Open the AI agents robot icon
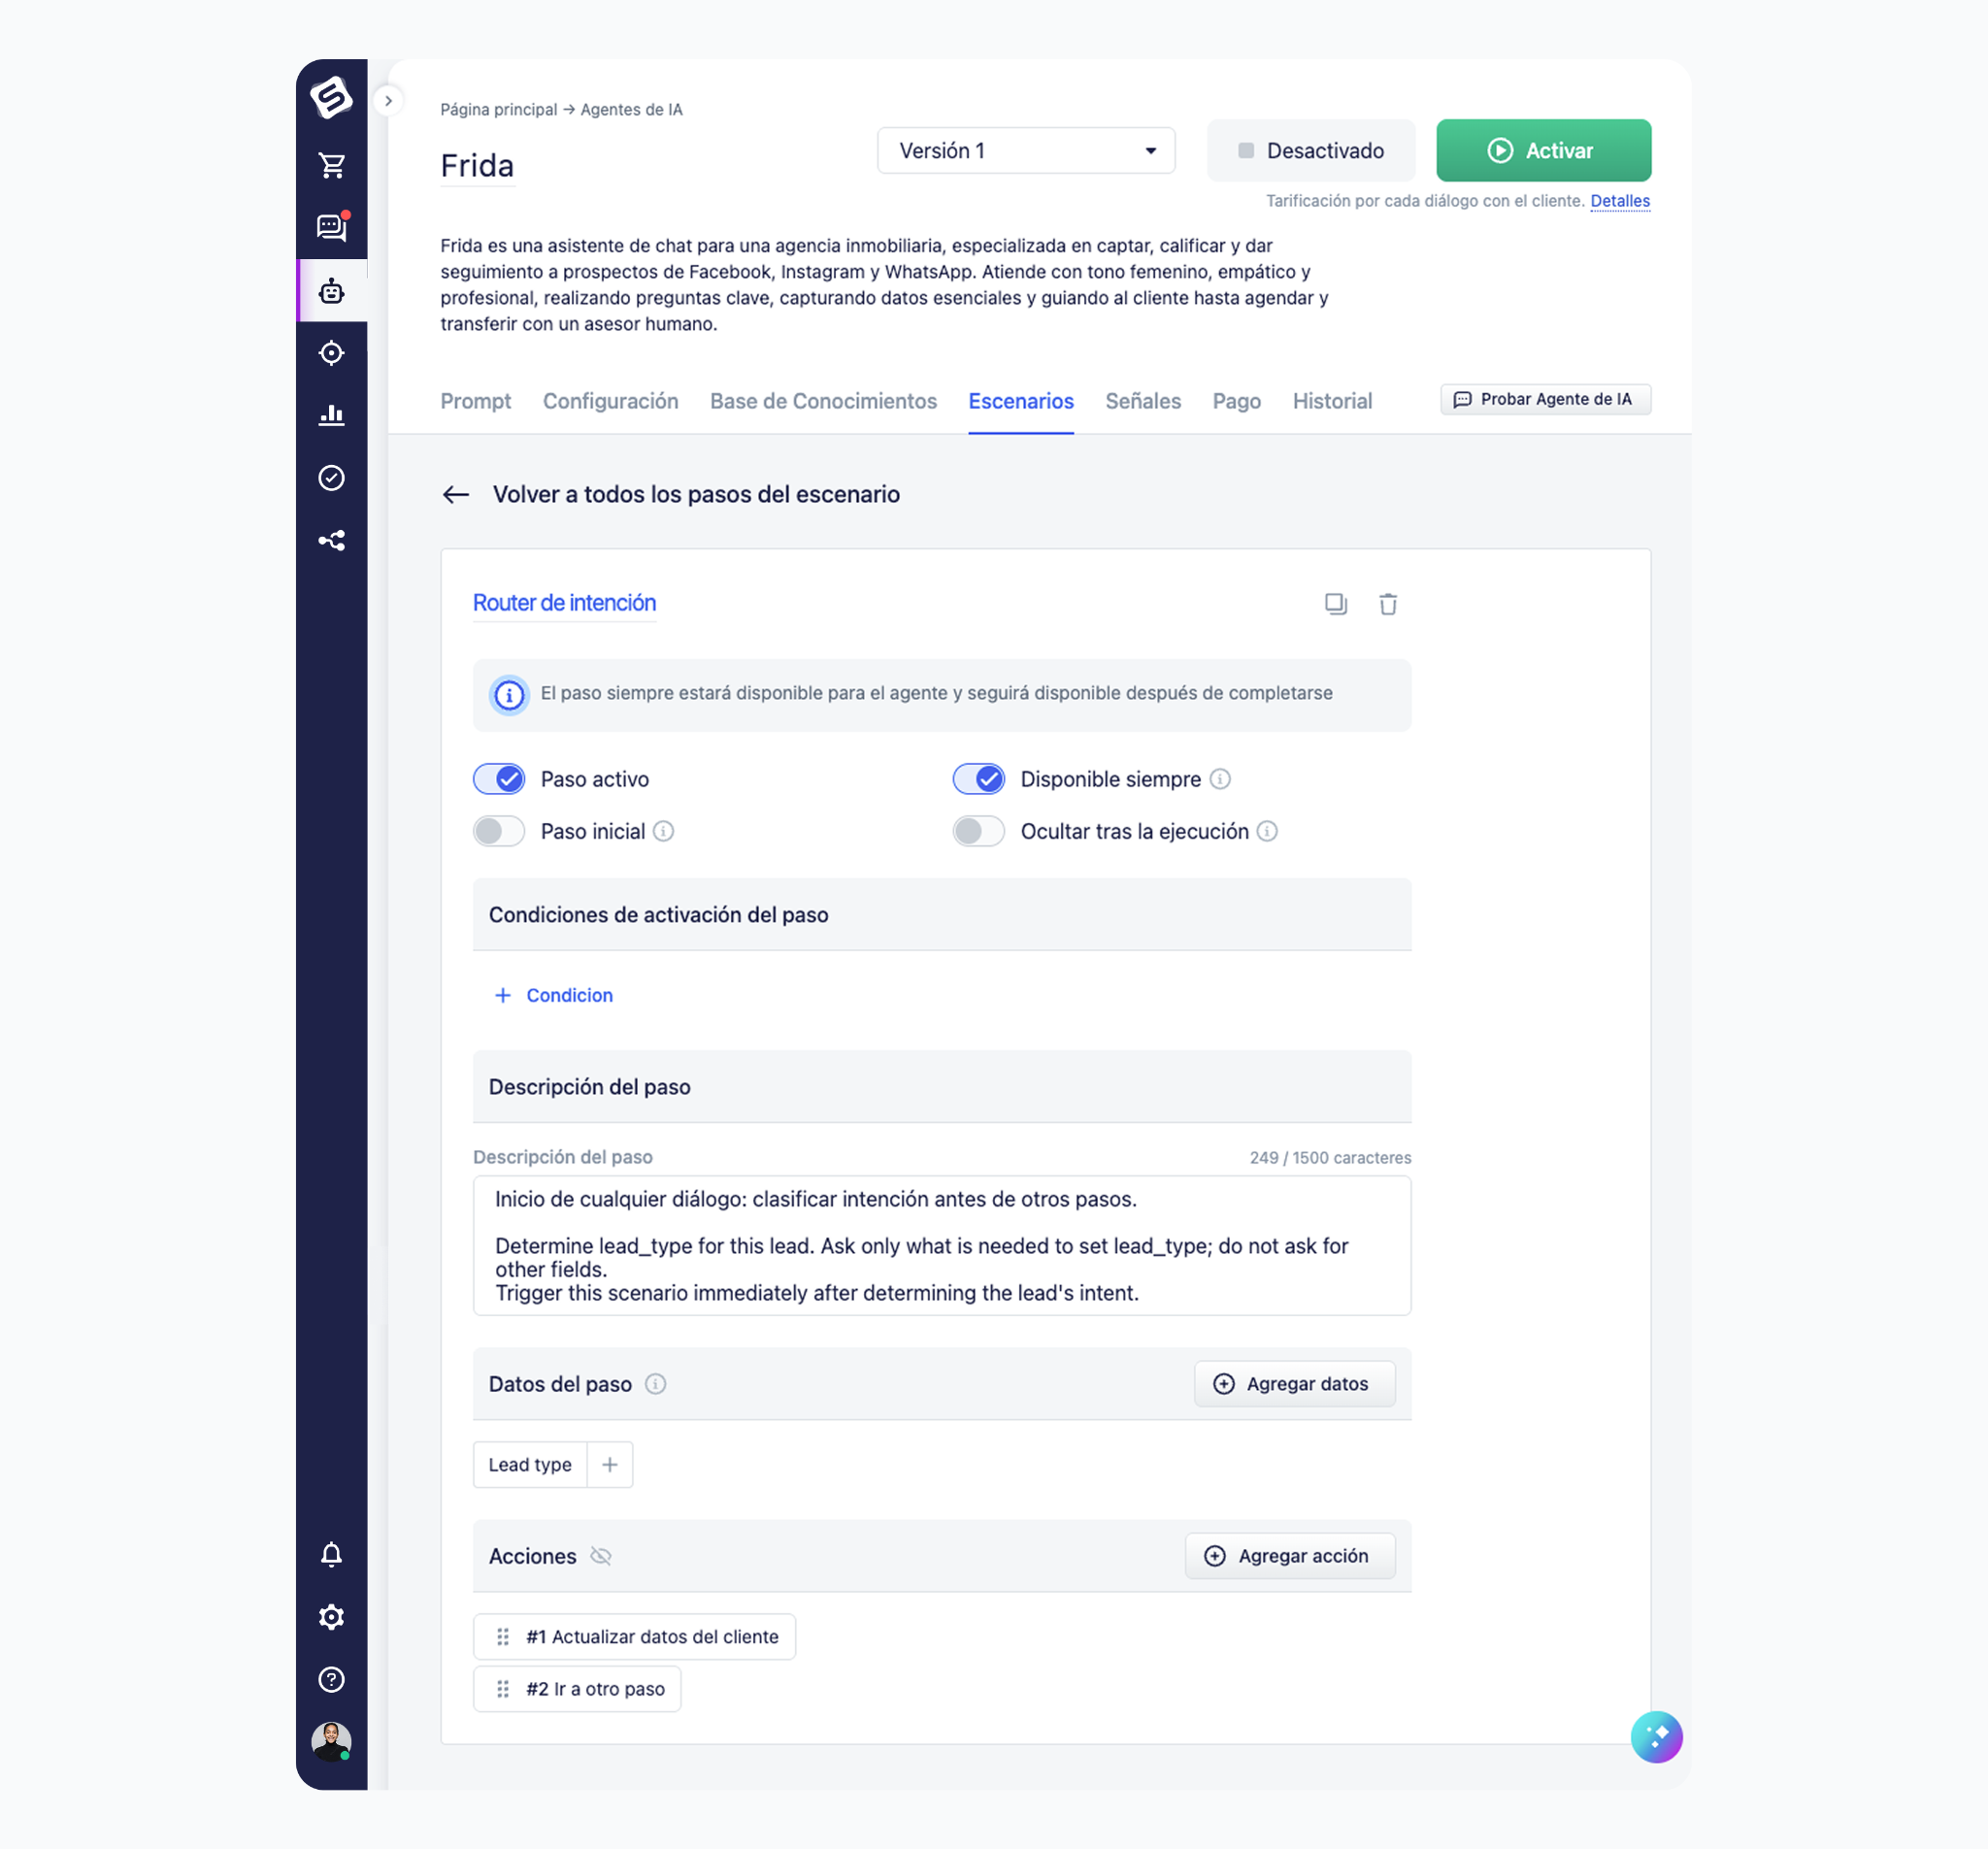The image size is (1988, 1849). point(332,291)
